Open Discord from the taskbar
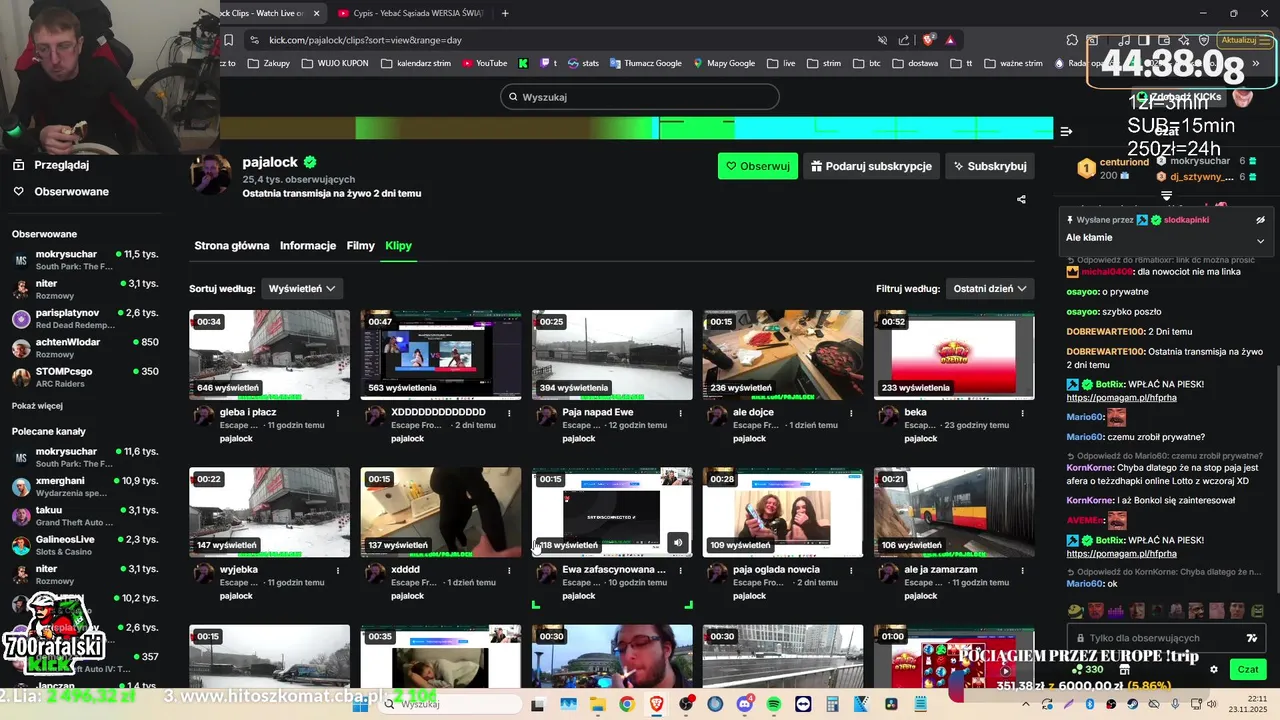1280x720 pixels. click(745, 704)
